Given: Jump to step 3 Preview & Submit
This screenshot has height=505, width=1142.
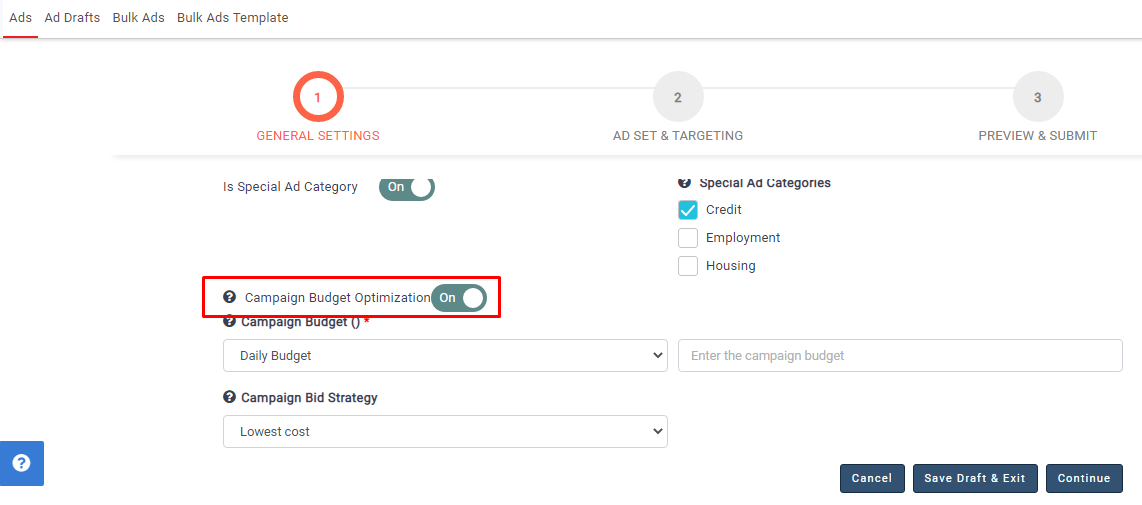Looking at the screenshot, I should tap(1037, 98).
